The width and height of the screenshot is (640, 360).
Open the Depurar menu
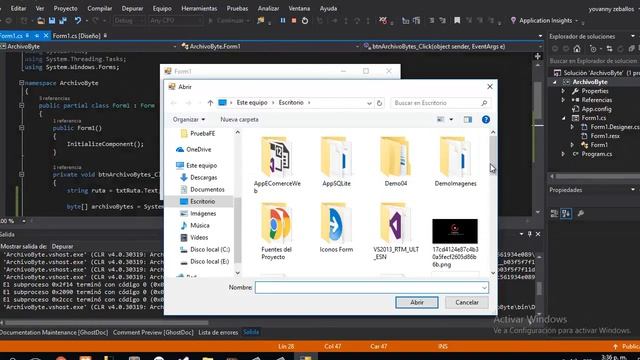[x=132, y=8]
